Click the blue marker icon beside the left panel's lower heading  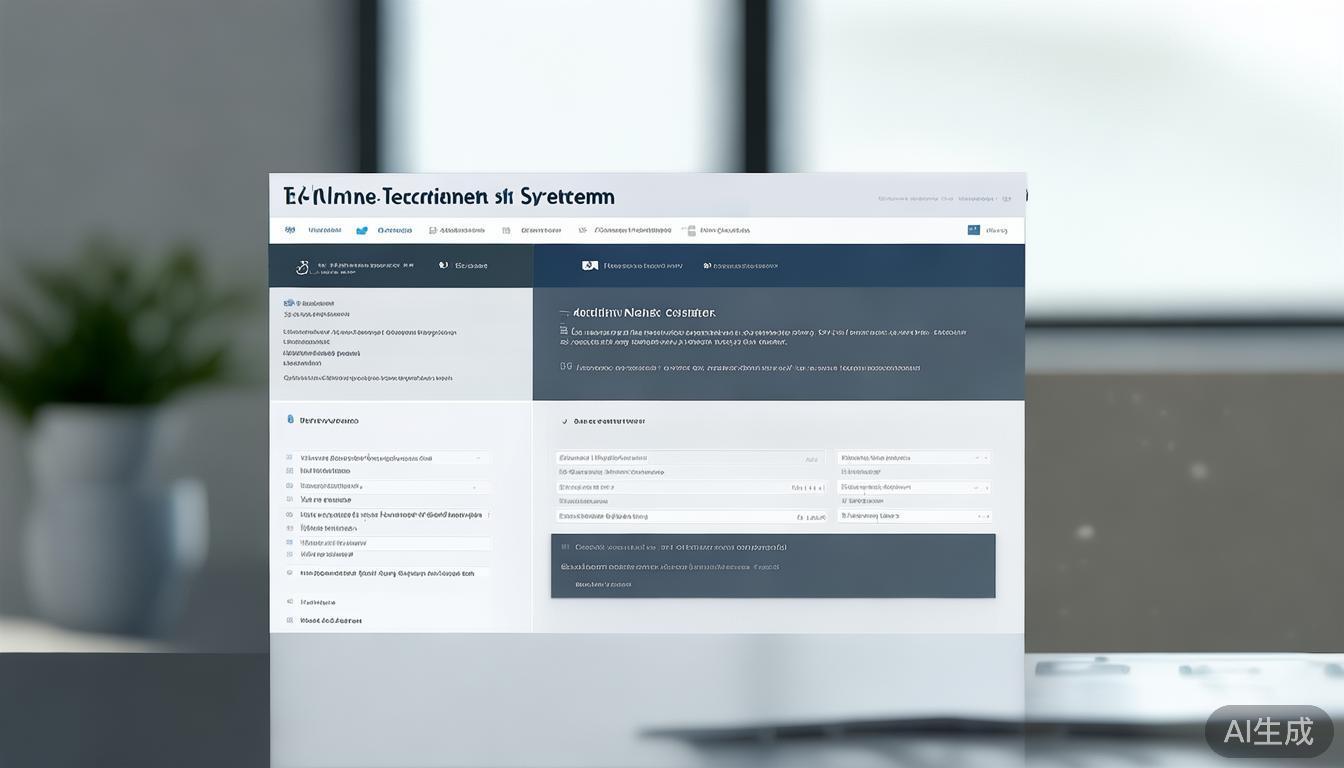tap(290, 421)
